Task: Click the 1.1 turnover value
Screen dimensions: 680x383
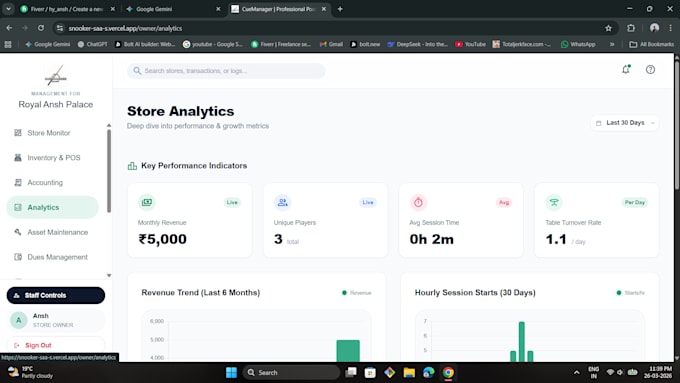Action: [556, 239]
